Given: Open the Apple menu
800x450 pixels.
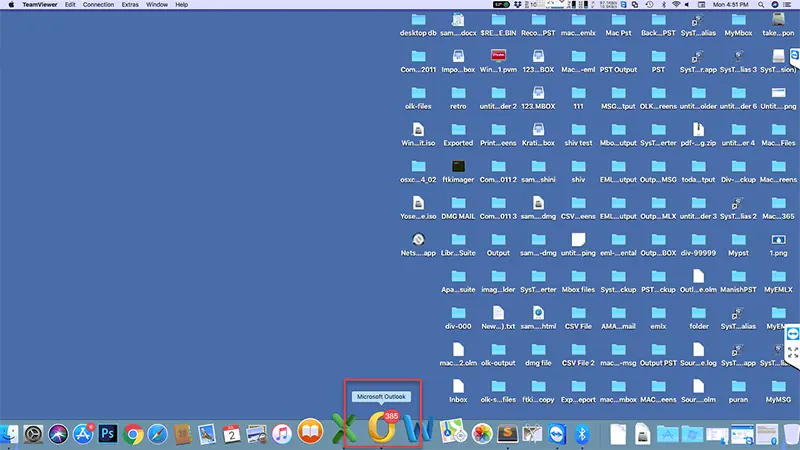Looking at the screenshot, I should (11, 5).
